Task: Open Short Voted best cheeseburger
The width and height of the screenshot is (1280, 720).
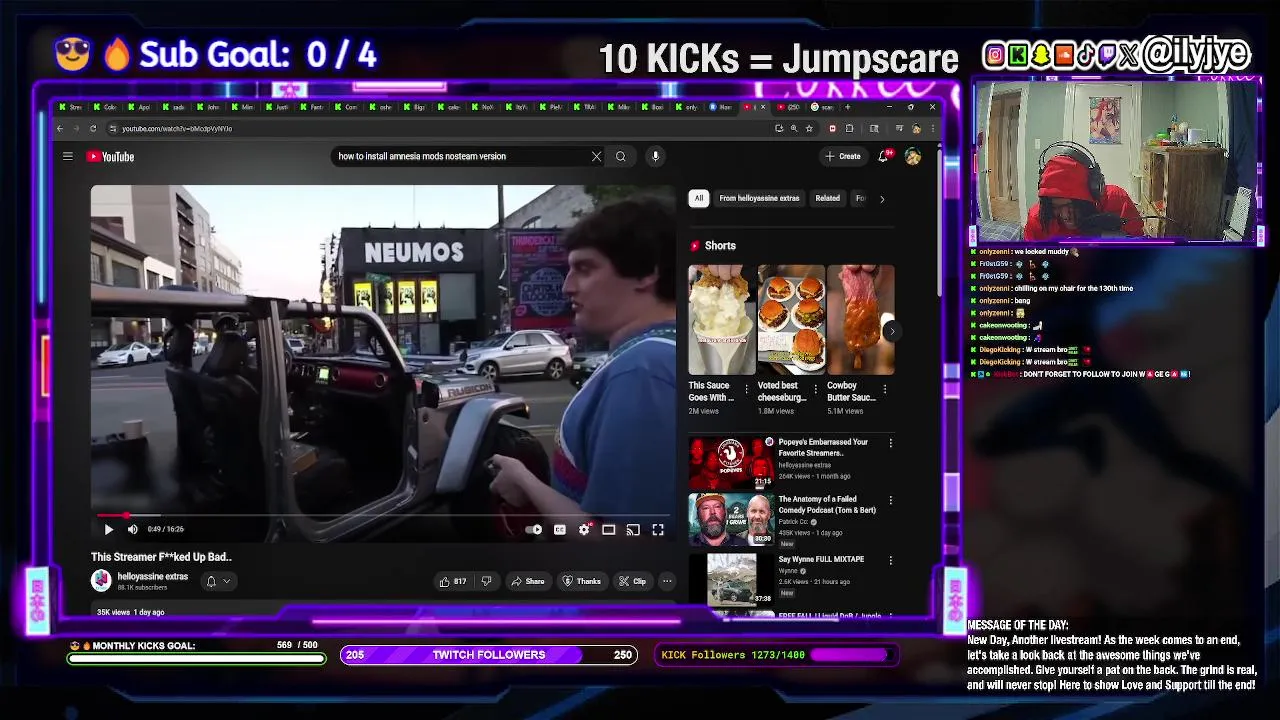Action: [x=791, y=320]
